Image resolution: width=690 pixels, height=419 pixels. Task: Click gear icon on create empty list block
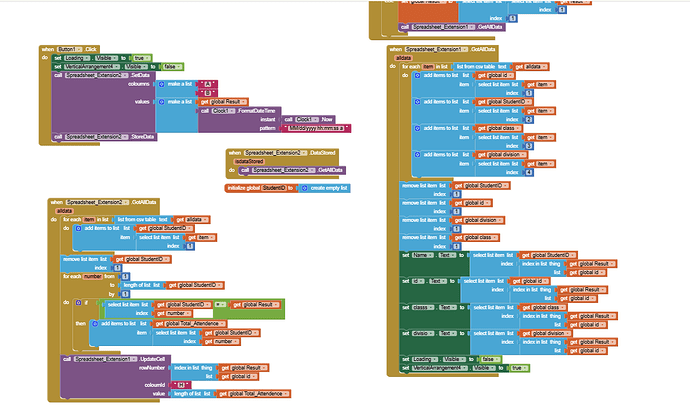pyautogui.click(x=305, y=188)
